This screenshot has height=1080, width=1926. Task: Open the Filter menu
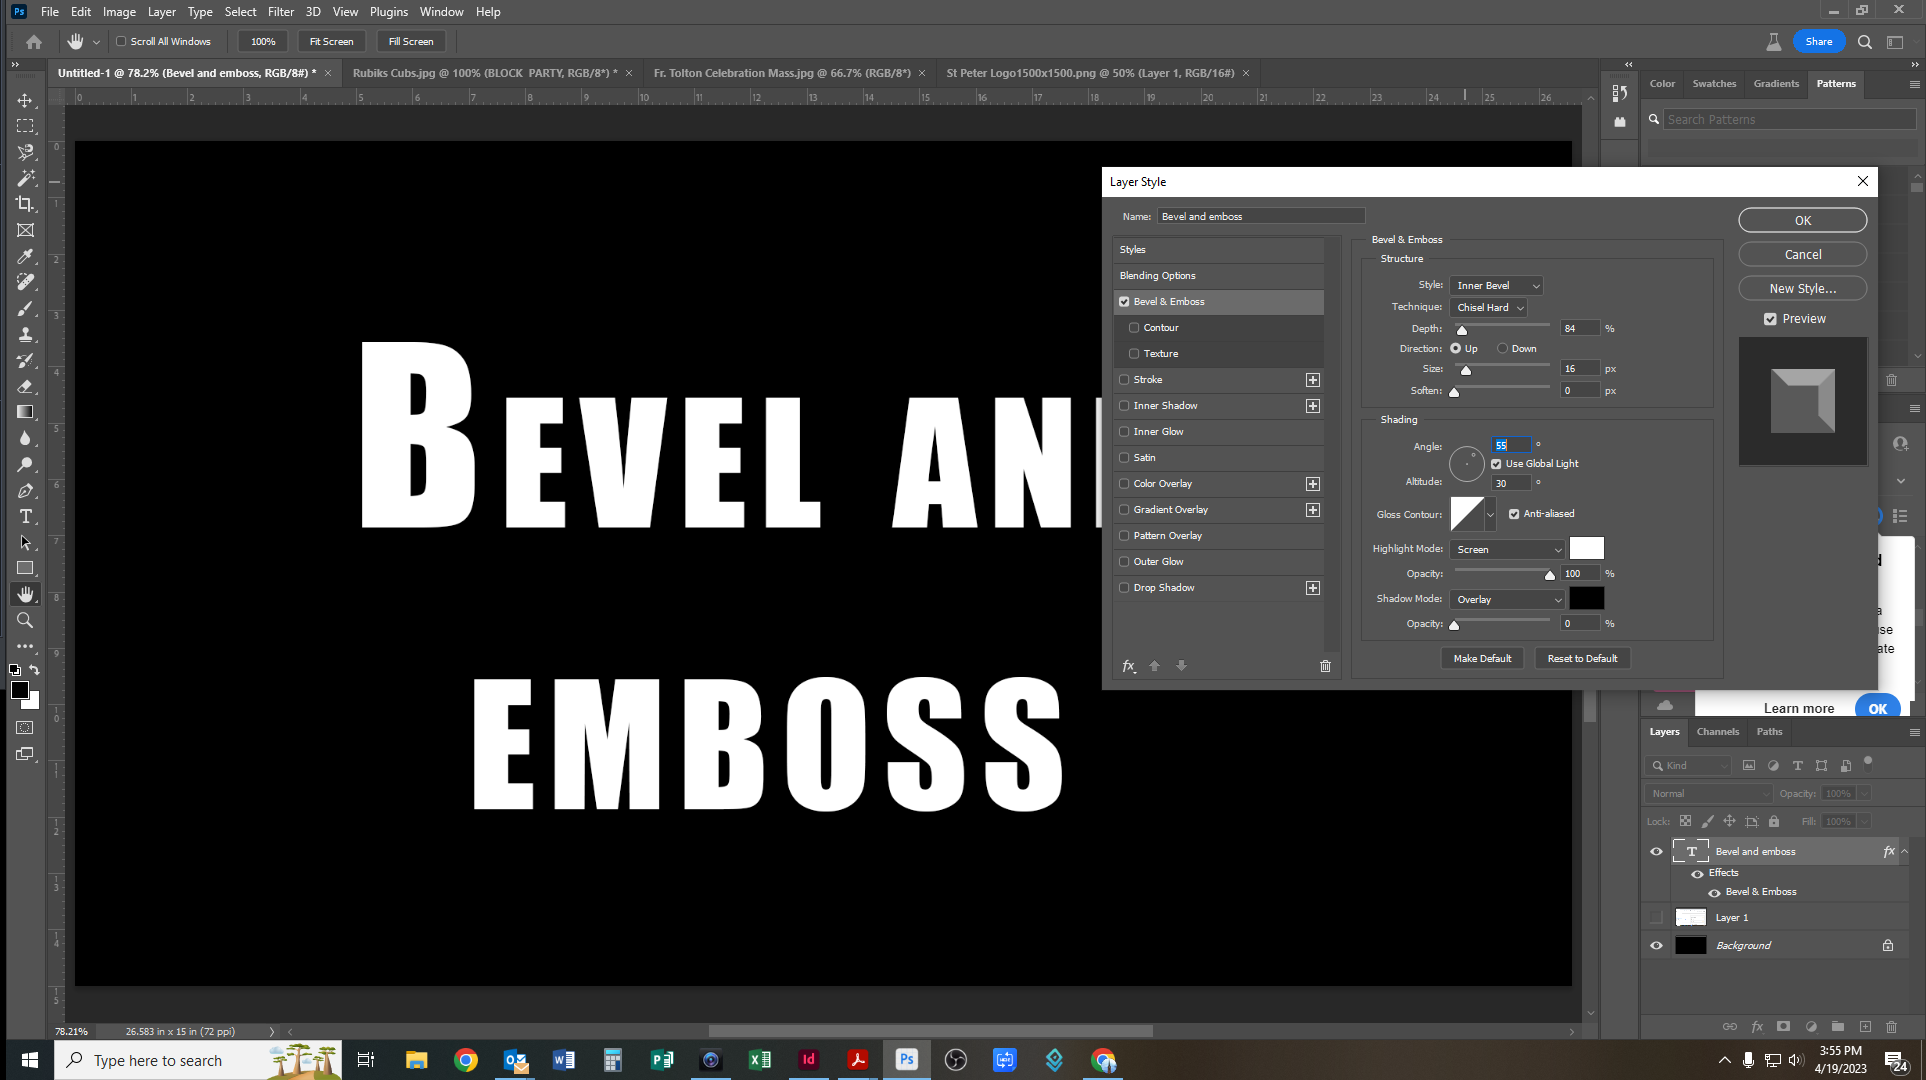tap(281, 11)
